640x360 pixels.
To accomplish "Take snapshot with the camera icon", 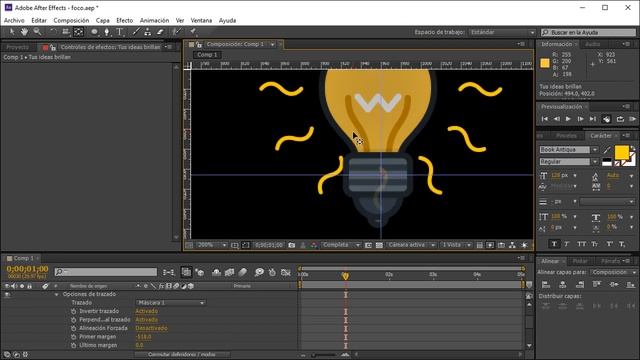I will tap(291, 245).
